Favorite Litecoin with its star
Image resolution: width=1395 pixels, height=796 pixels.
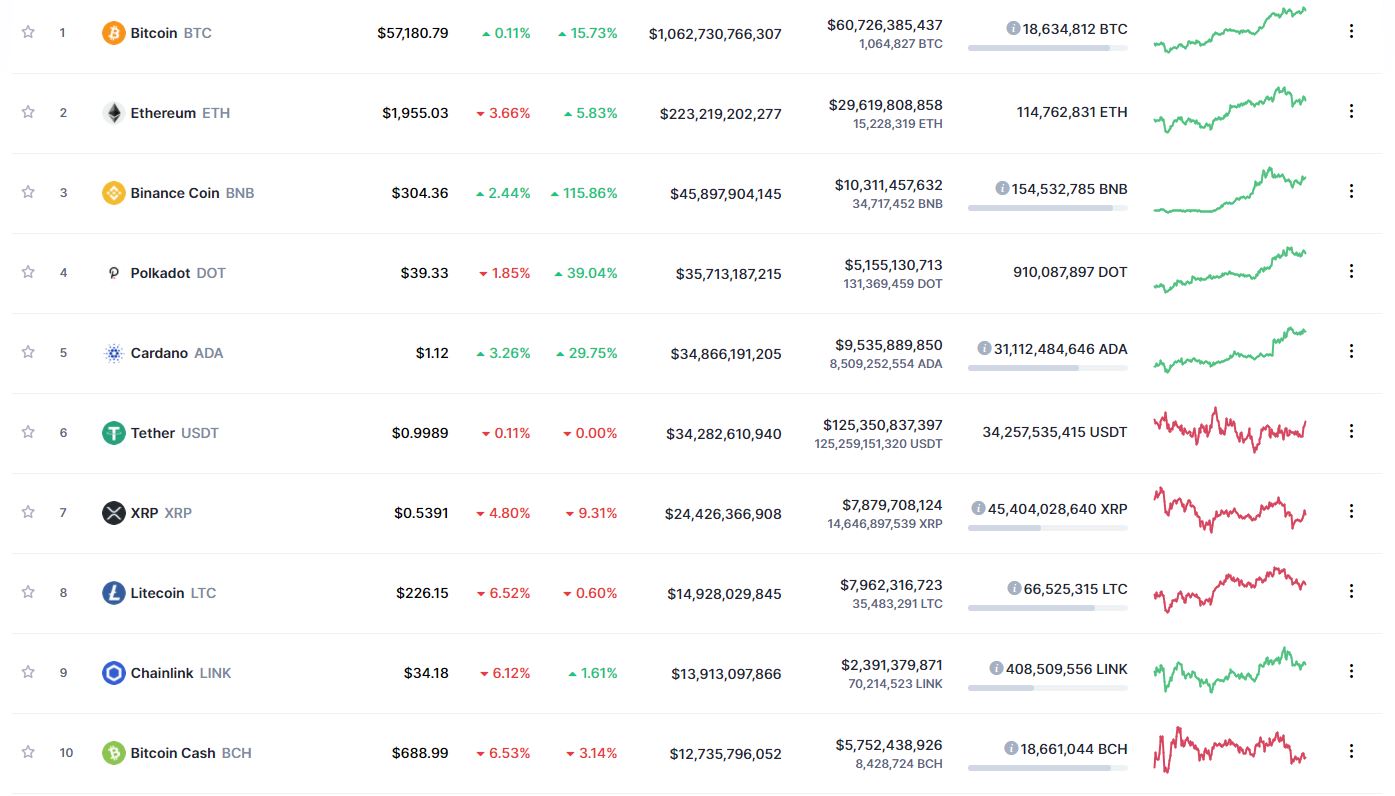[28, 592]
